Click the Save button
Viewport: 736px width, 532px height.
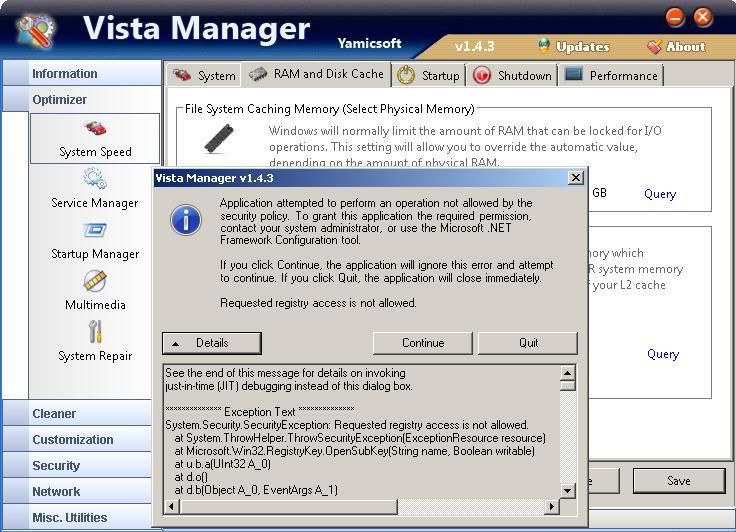678,480
